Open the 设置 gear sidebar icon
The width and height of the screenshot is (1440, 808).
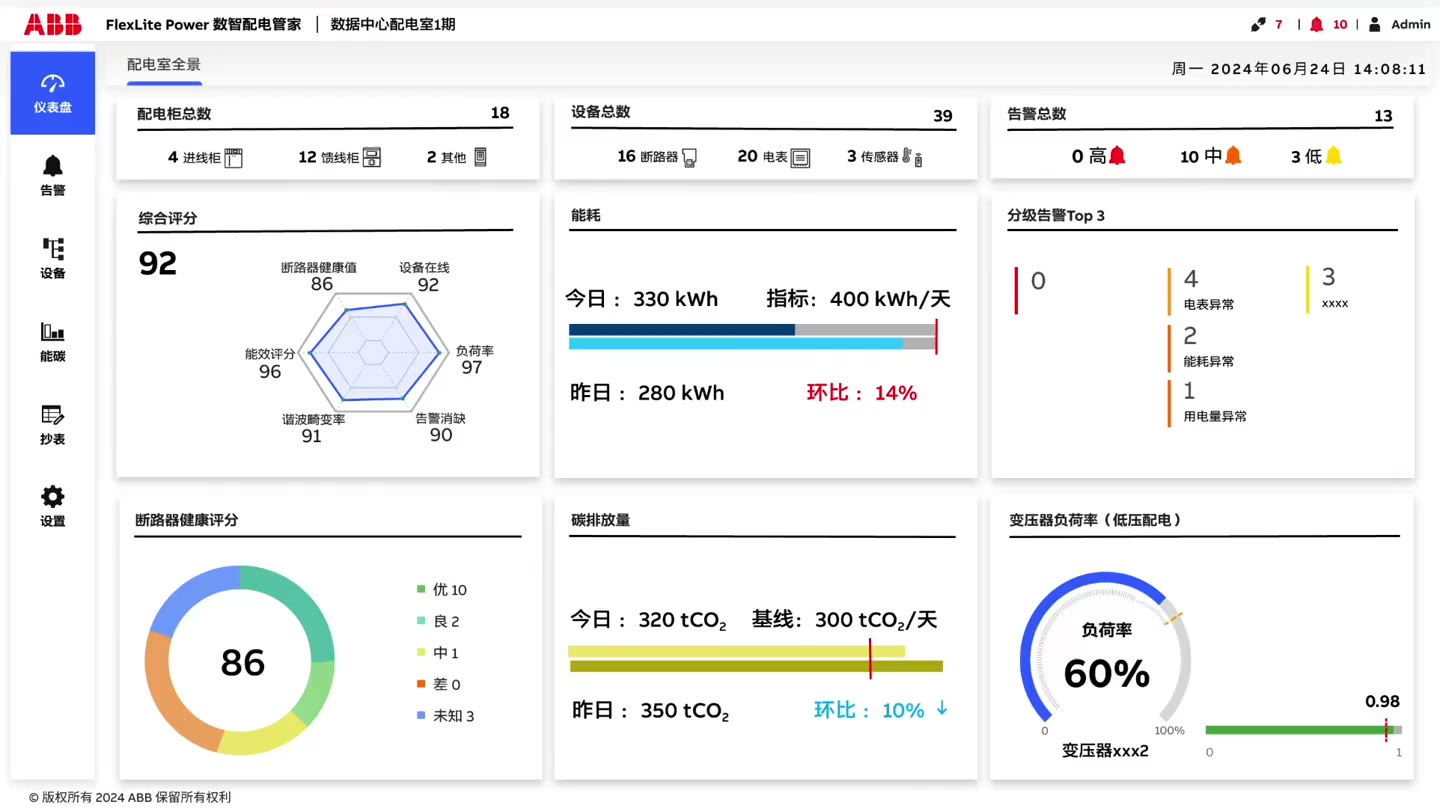coord(53,496)
